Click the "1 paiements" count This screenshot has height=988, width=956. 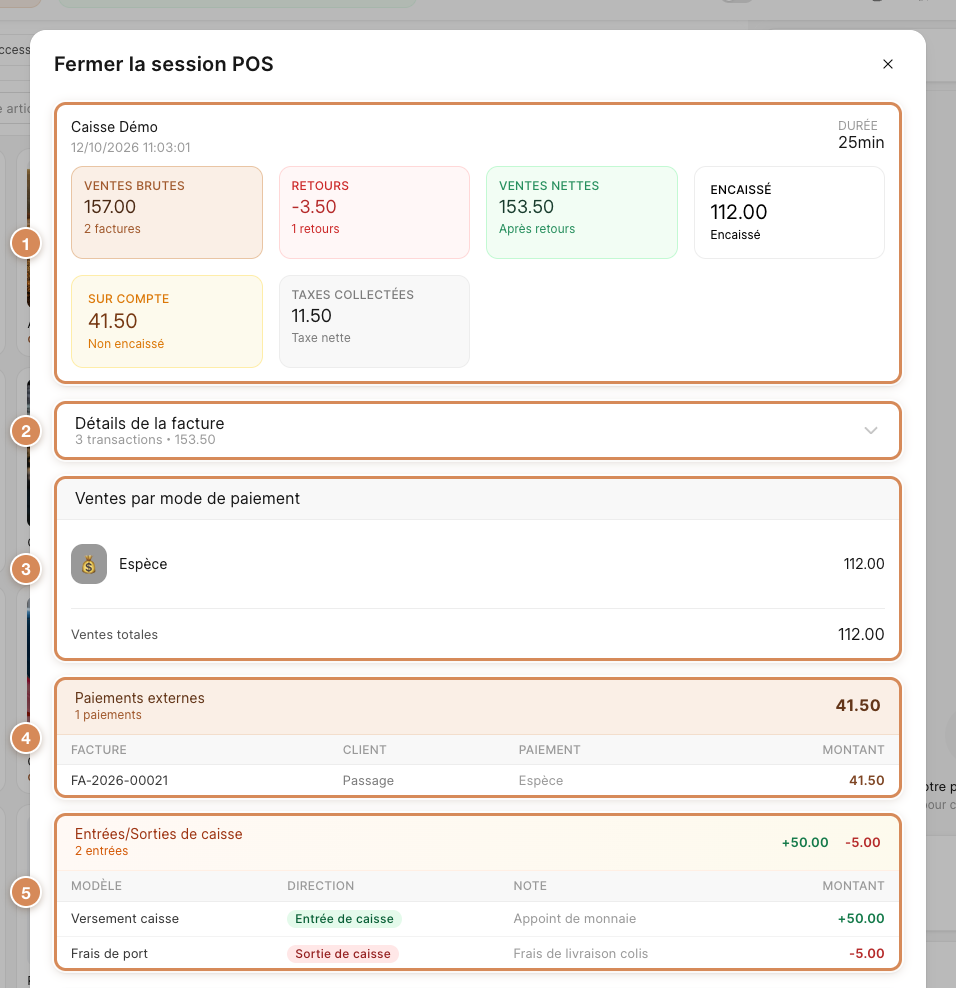coord(108,715)
